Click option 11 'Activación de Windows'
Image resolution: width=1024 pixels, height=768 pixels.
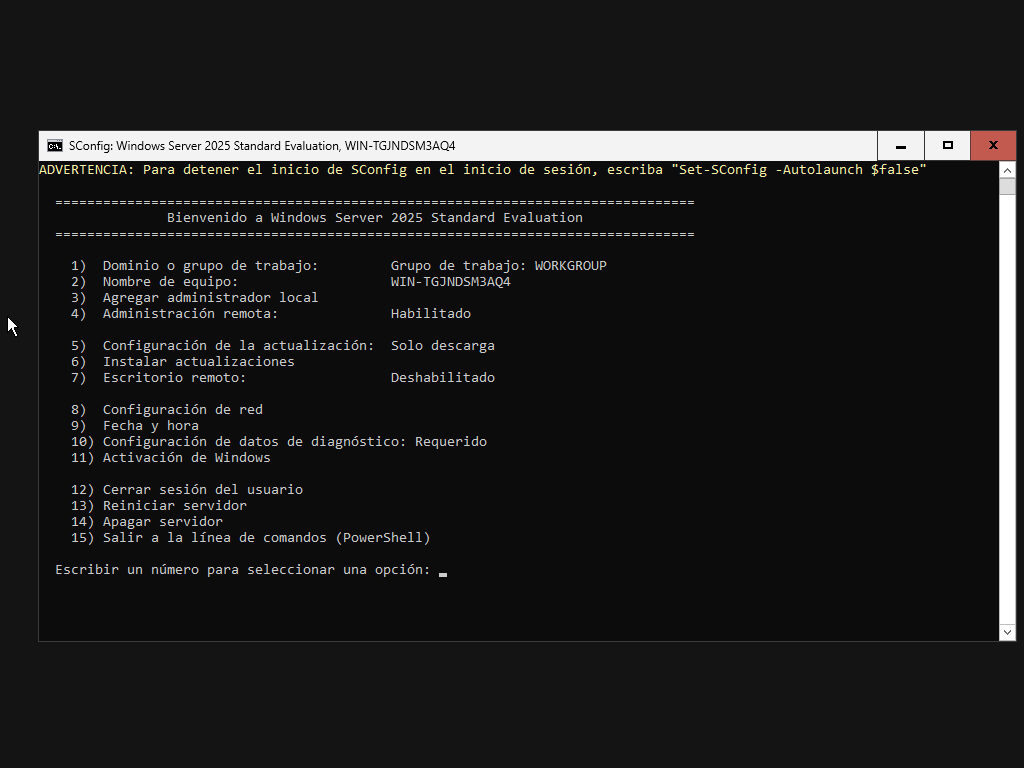(170, 458)
